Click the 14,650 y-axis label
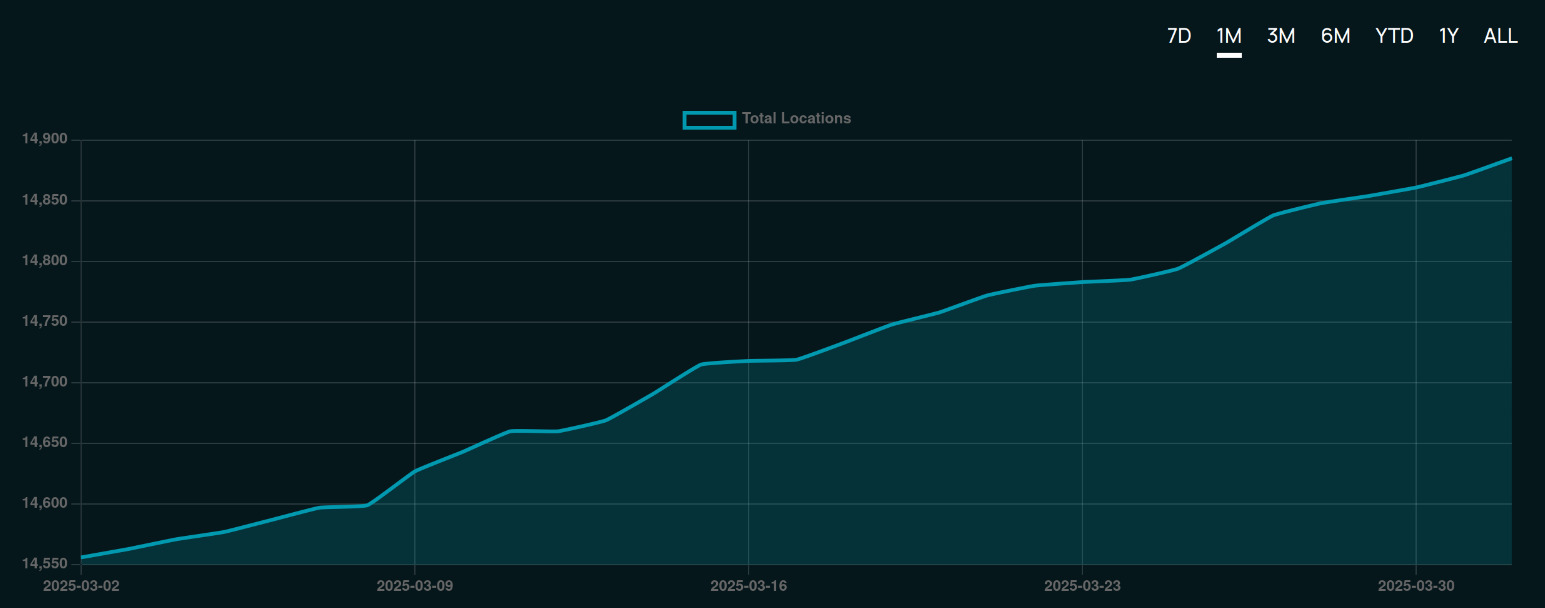Image resolution: width=1545 pixels, height=608 pixels. coord(45,443)
